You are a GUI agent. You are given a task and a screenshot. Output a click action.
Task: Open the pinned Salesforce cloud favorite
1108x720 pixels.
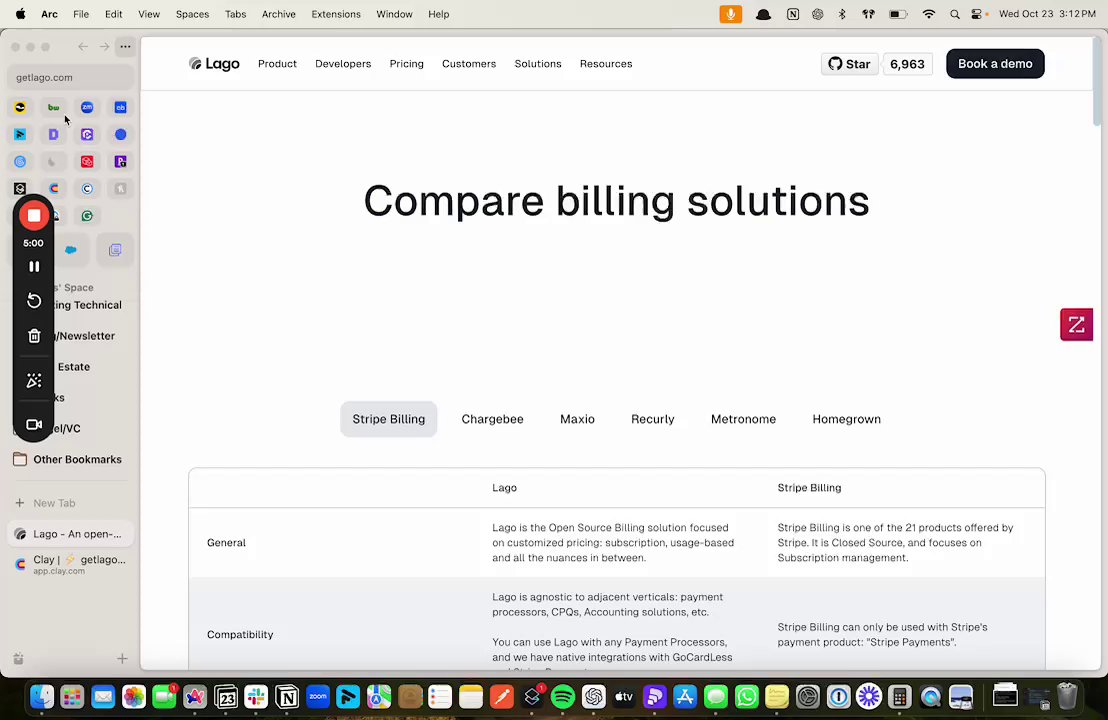71,250
